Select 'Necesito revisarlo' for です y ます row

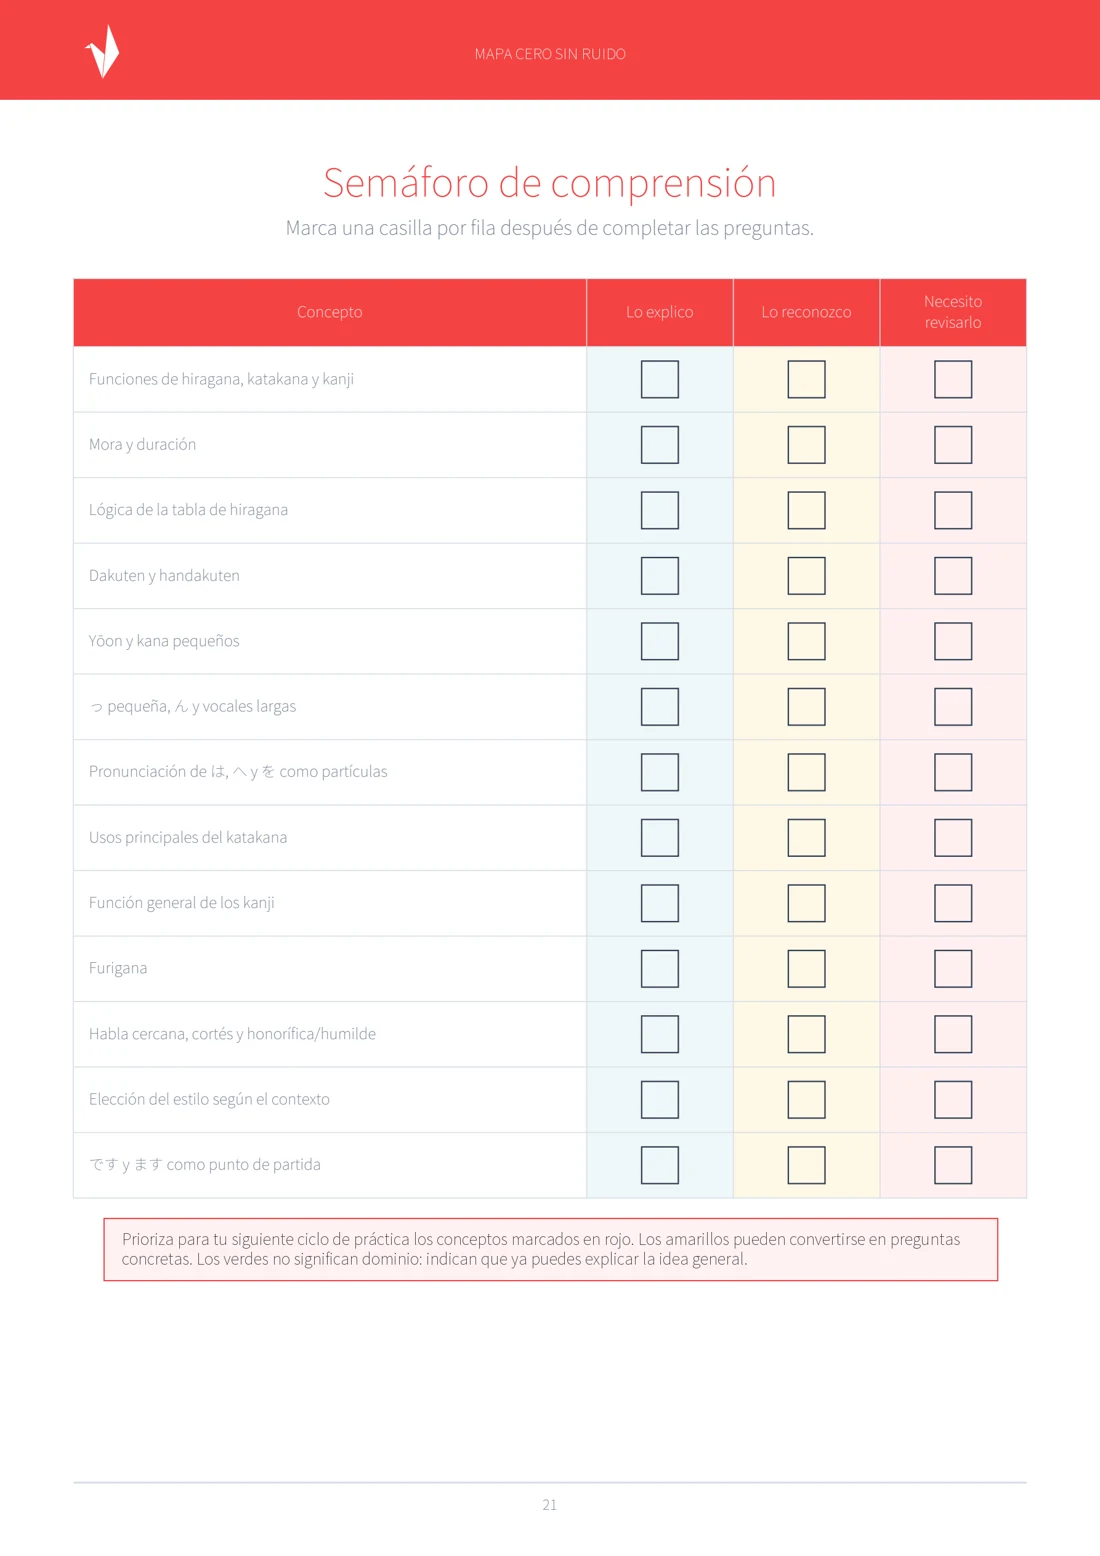953,1165
